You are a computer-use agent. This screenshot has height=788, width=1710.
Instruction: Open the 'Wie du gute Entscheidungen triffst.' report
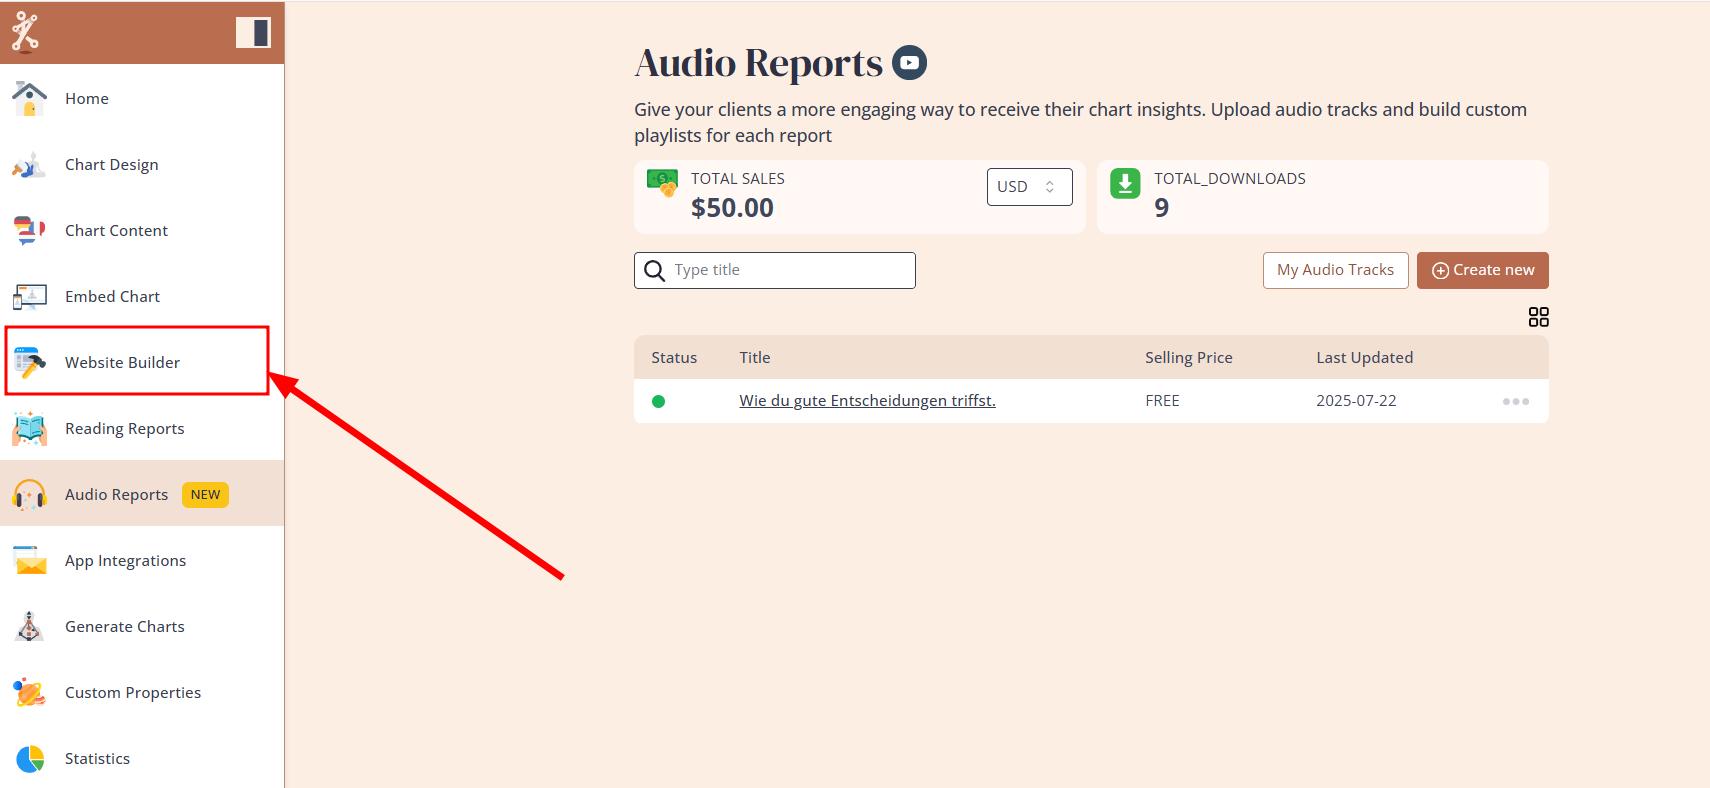[867, 401]
